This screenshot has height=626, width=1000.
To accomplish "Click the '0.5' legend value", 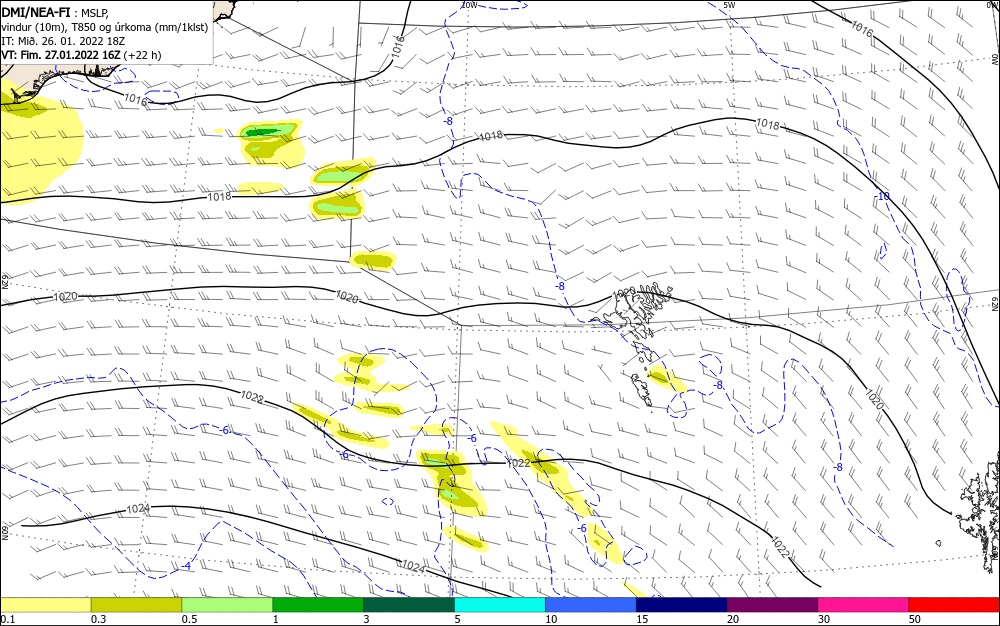I will (189, 619).
